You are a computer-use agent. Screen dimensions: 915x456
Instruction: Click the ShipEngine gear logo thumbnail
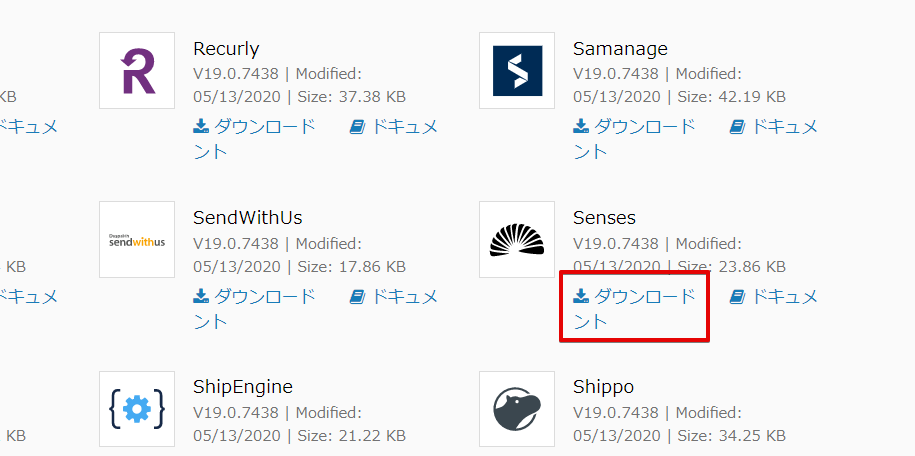coord(137,409)
